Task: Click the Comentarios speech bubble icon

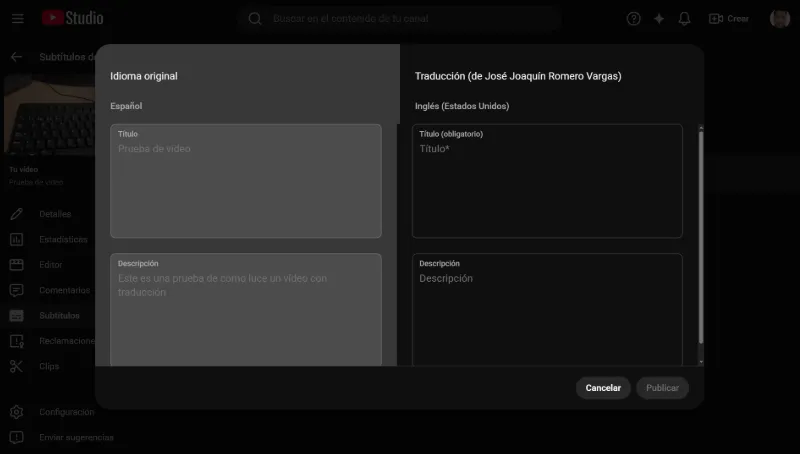Action: click(16, 290)
